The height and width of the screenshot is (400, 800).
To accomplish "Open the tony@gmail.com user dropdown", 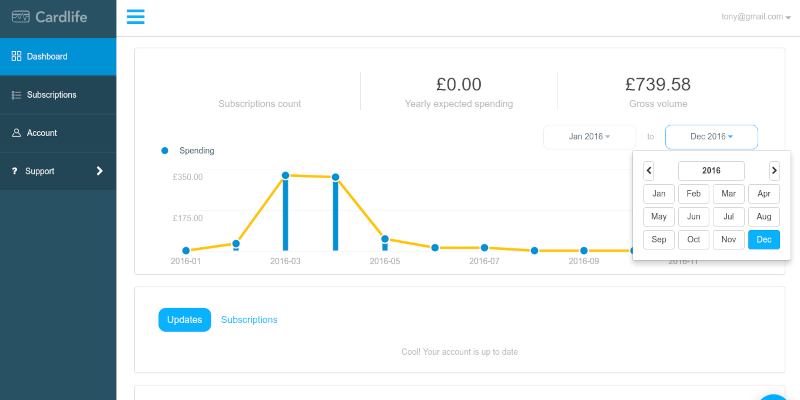I will pyautogui.click(x=755, y=17).
